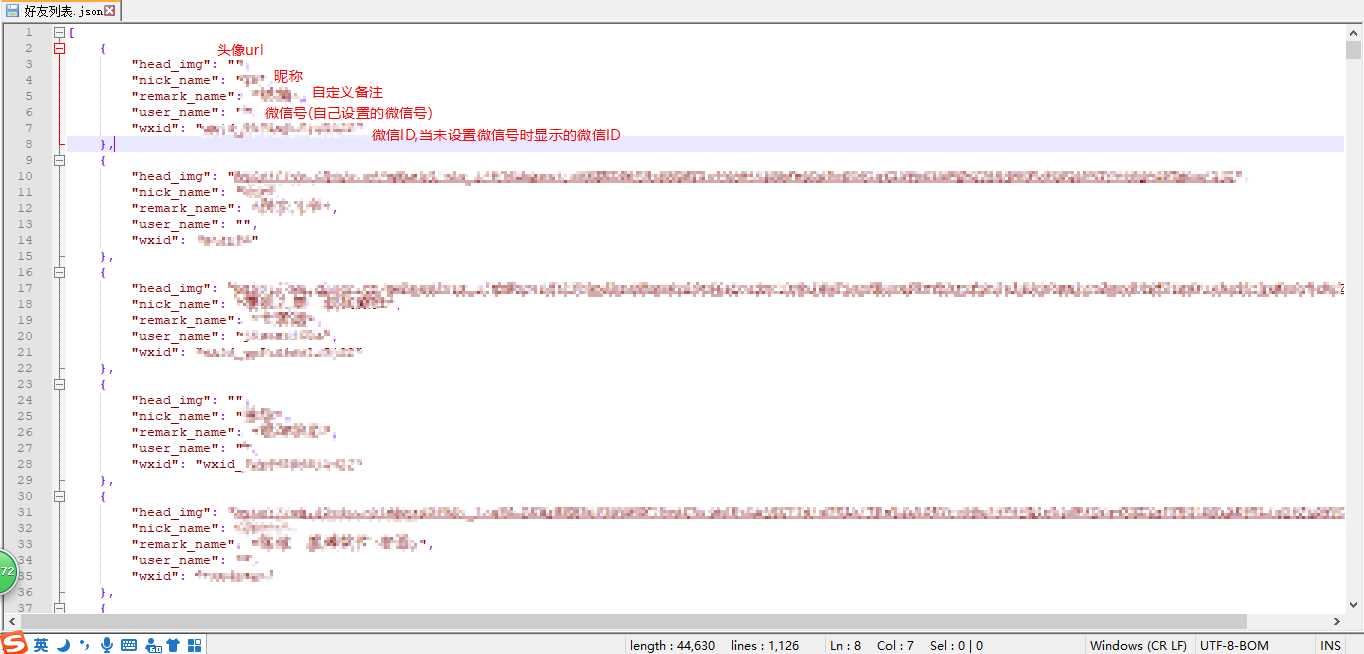Viewport: 1364px width, 654px height.
Task: Open the IME toolbox grid icon
Action: coord(195,645)
